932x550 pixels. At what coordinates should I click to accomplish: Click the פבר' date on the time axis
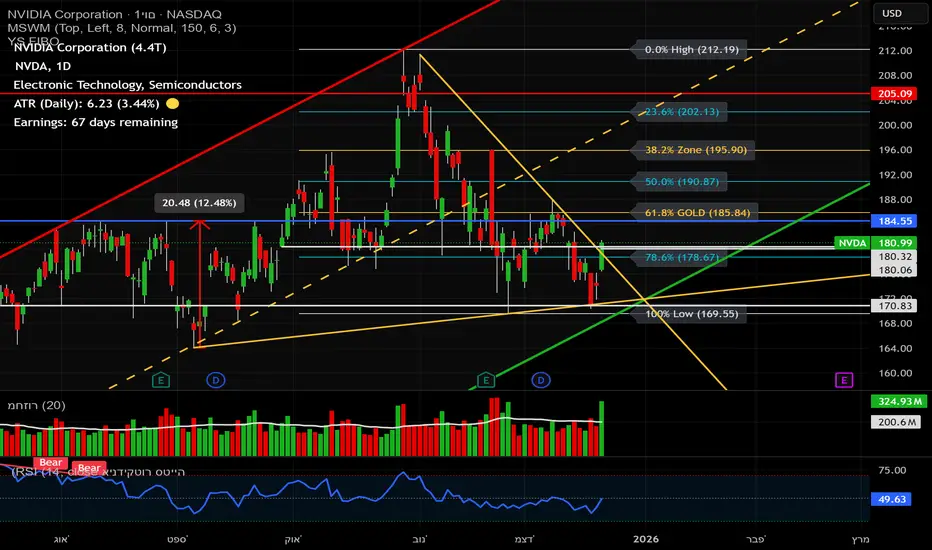[x=756, y=539]
